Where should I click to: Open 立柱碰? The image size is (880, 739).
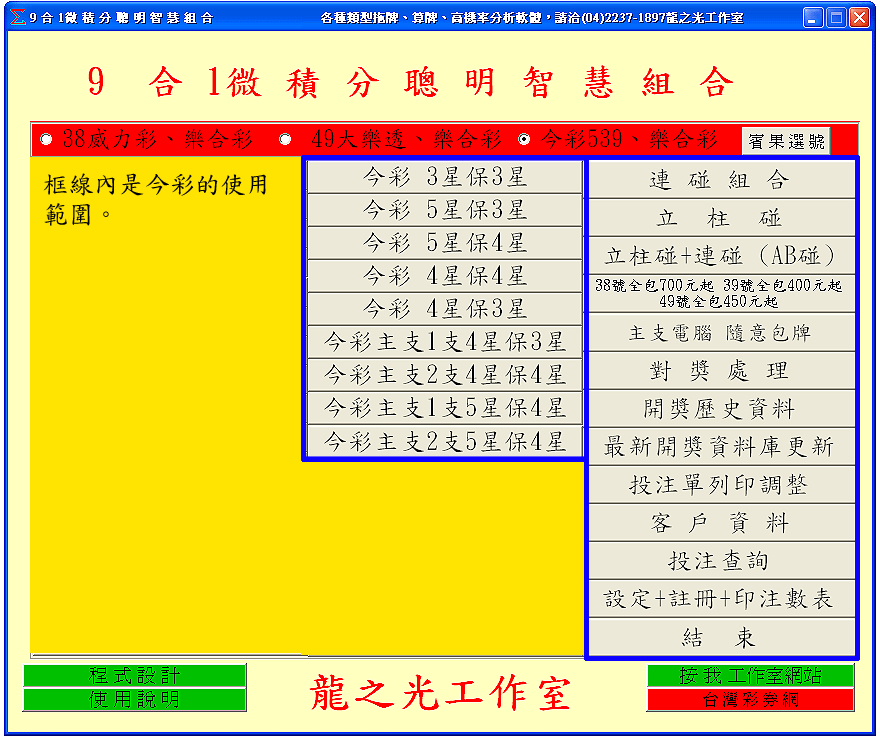721,218
